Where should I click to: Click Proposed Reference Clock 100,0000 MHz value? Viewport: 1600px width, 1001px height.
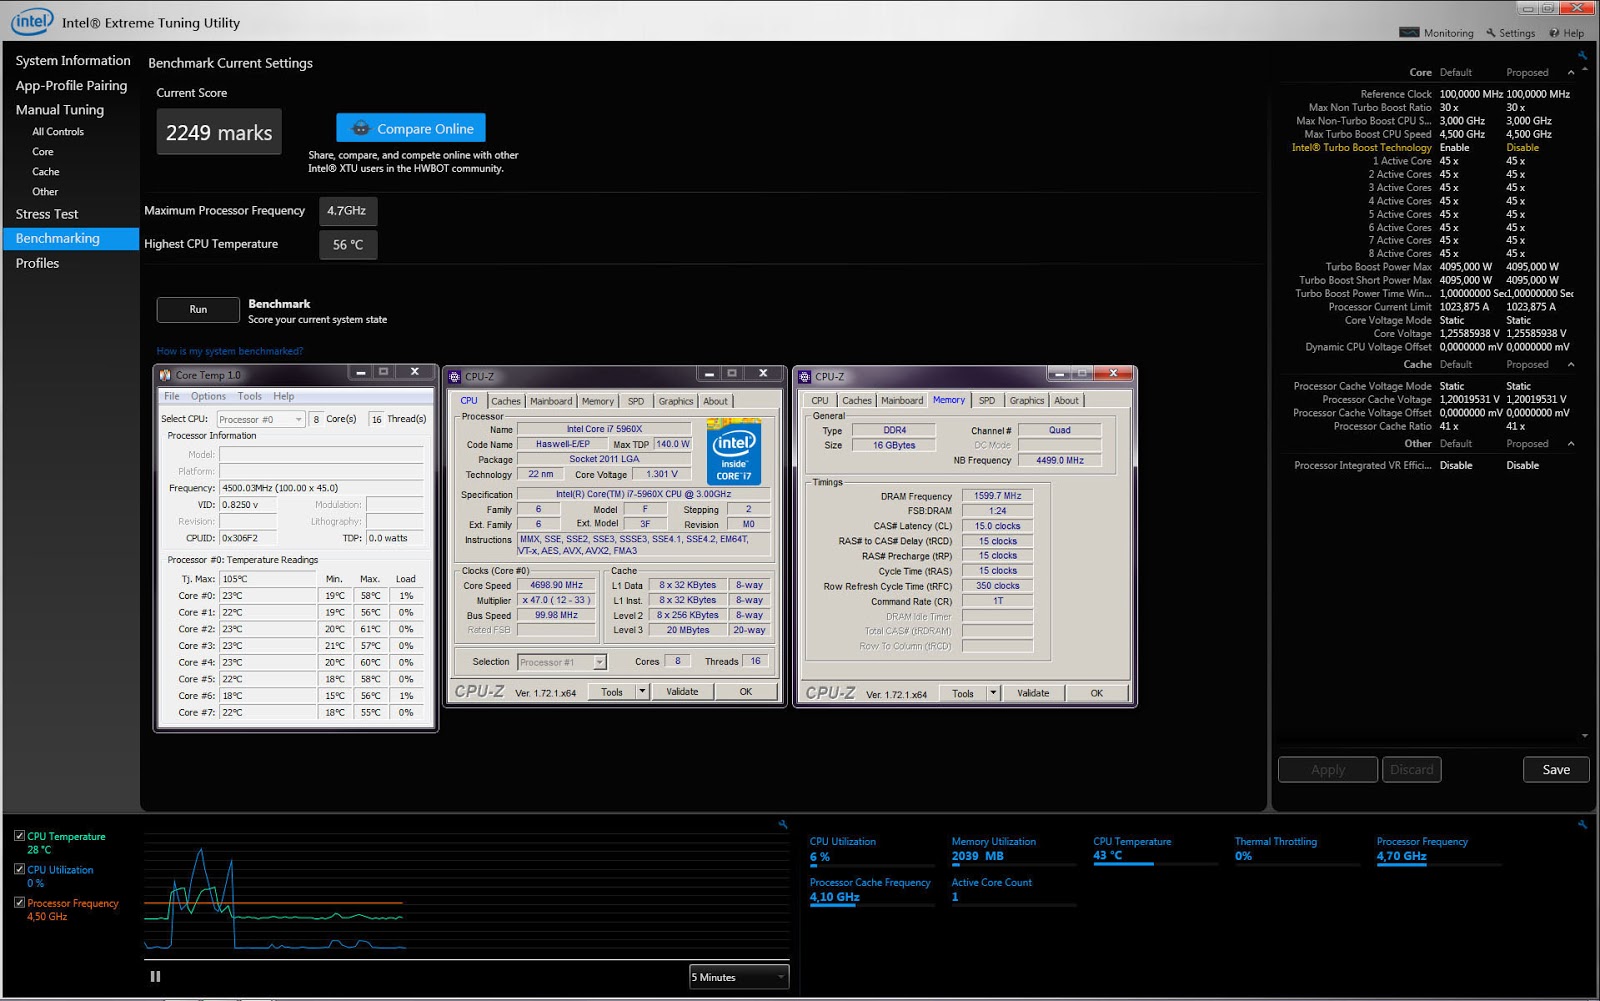tap(1538, 94)
